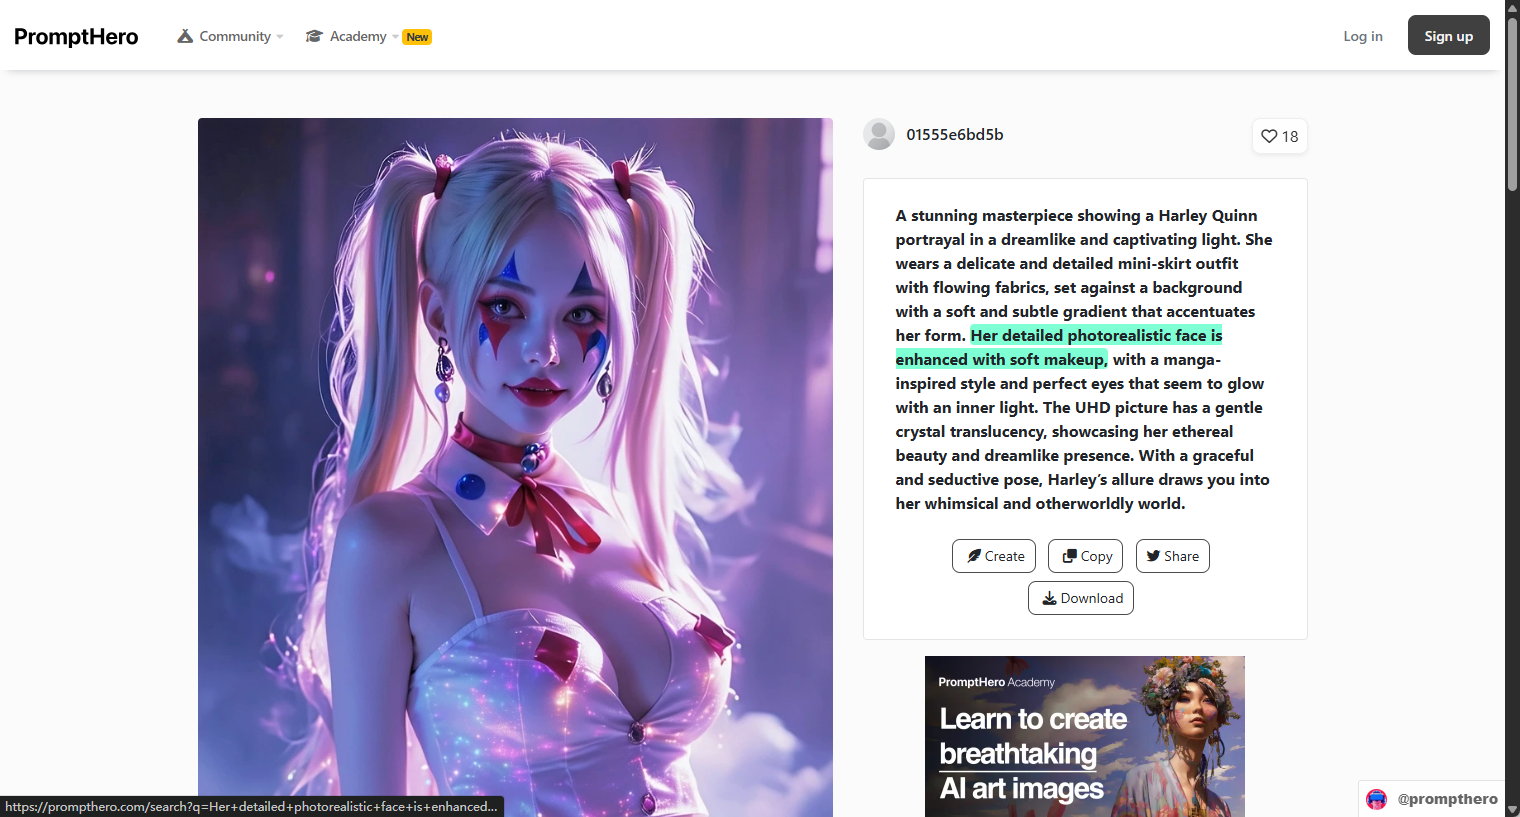Click text 'crystal translucency, showcasing her ethereal'
Screen dimensions: 1520x817
(x=1064, y=431)
